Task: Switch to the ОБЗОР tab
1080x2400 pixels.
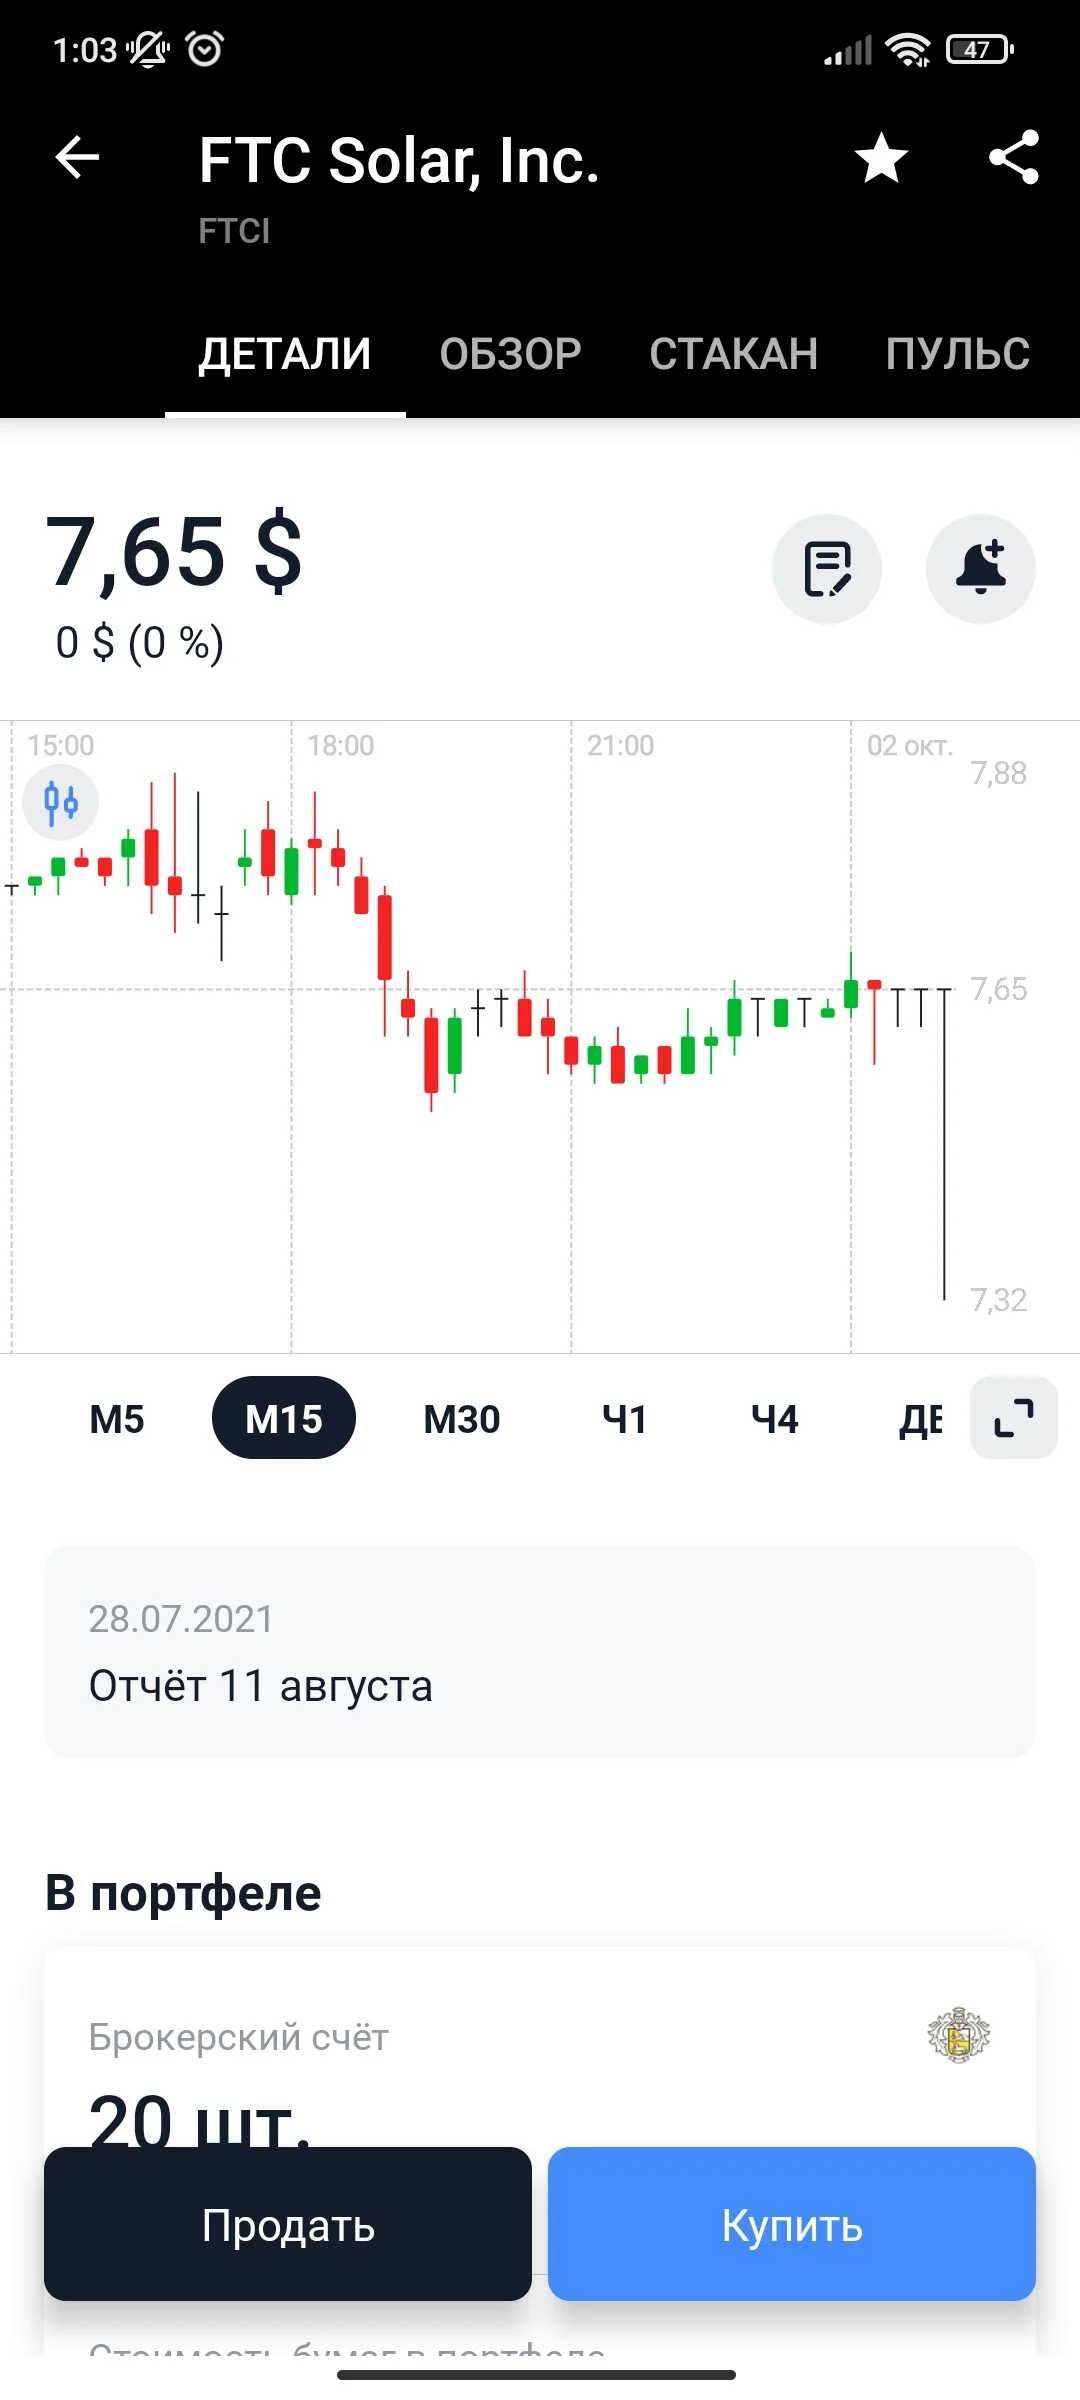Action: coord(511,354)
